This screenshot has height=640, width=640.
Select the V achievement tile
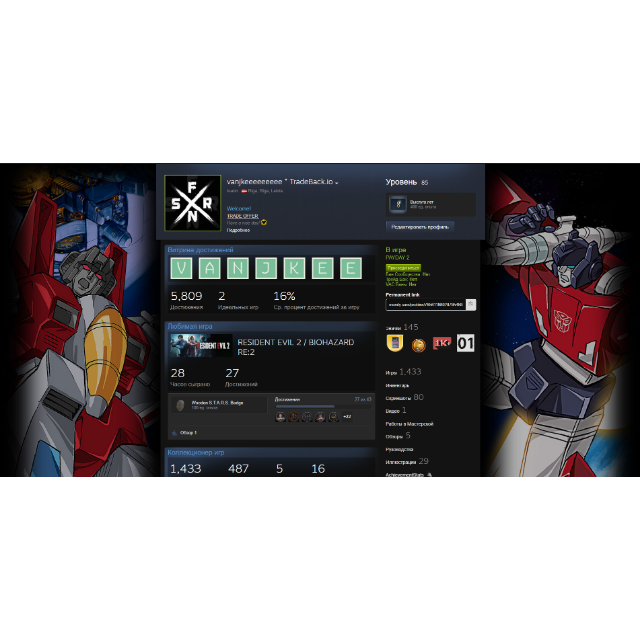click(x=181, y=268)
